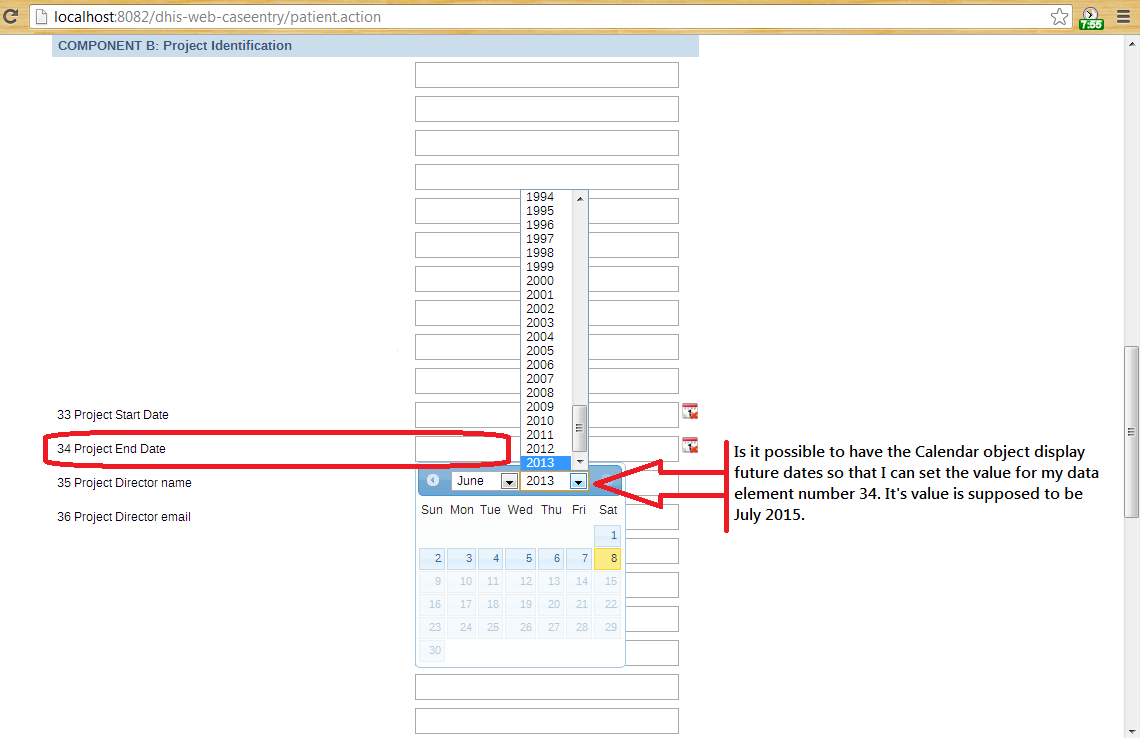The width and height of the screenshot is (1140, 738).
Task: Open the Chrome menu hamburger icon
Action: (x=1123, y=17)
